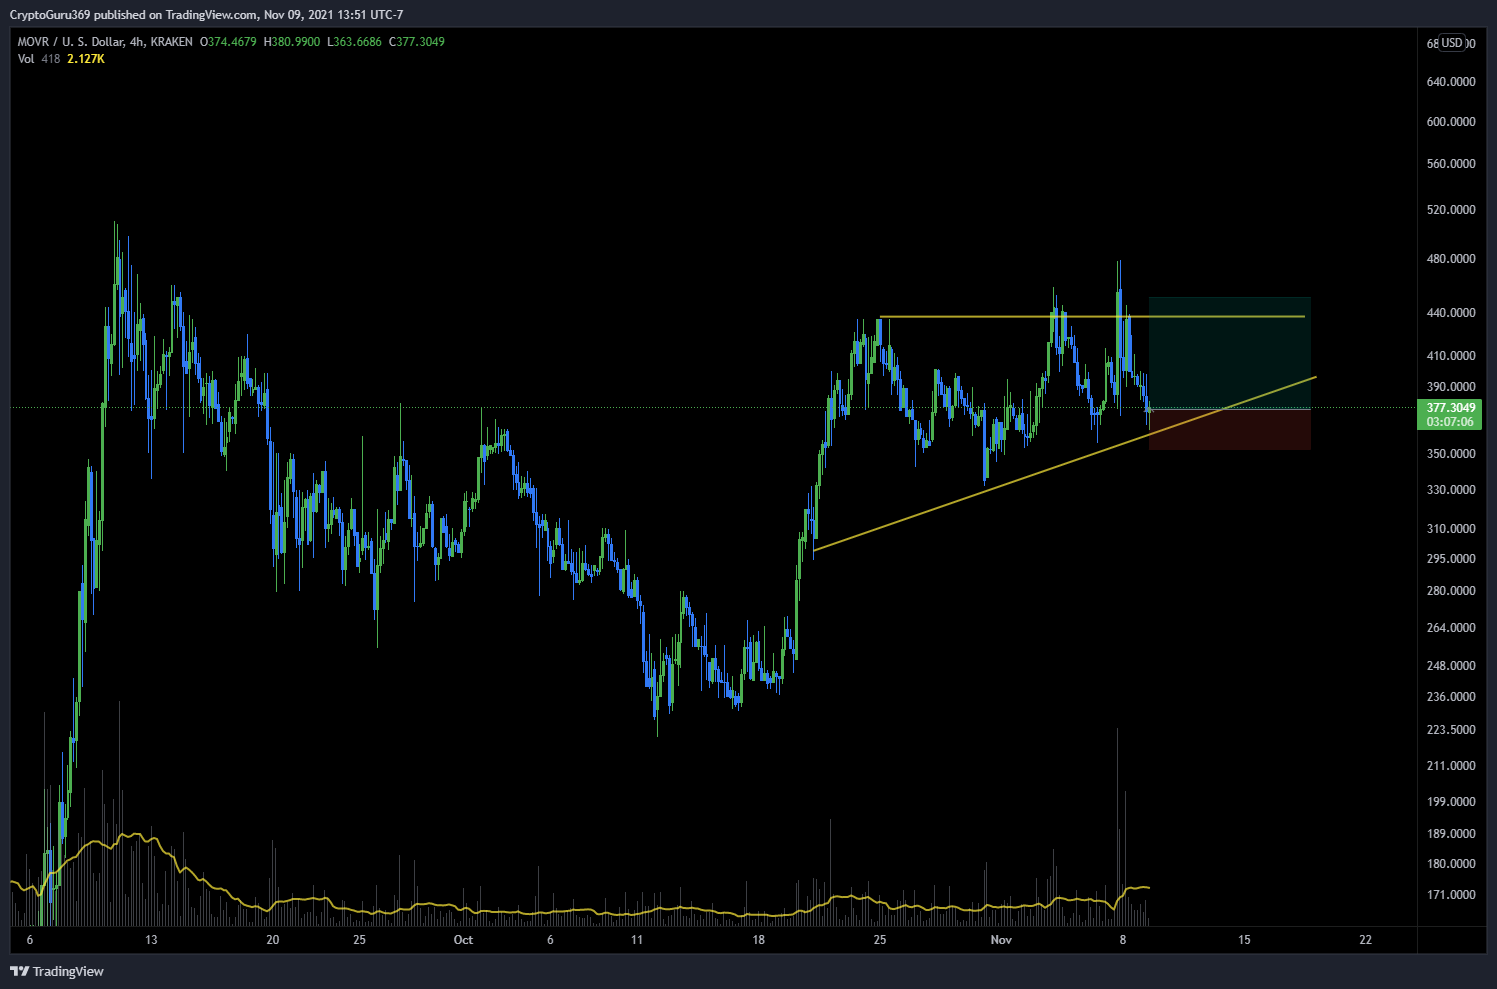Viewport: 1497px width, 989px height.
Task: Click the 280.0000 price axis label
Action: click(x=1451, y=591)
